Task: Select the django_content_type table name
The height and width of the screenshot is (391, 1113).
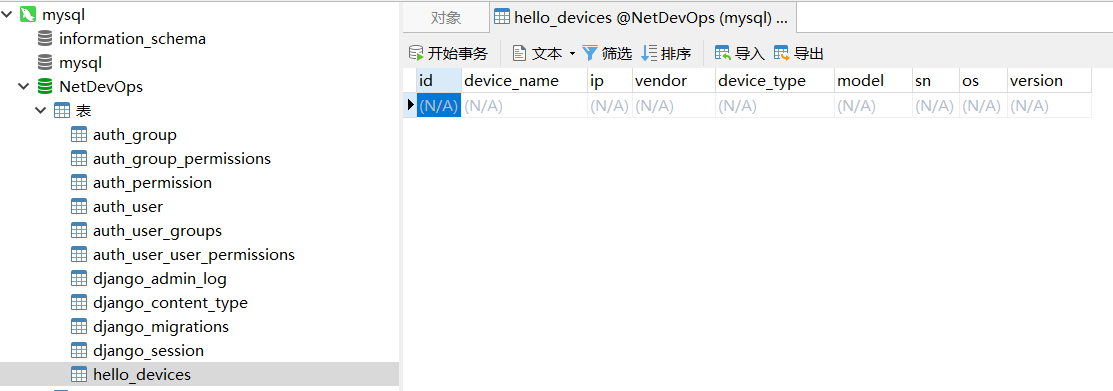Action: coord(170,302)
